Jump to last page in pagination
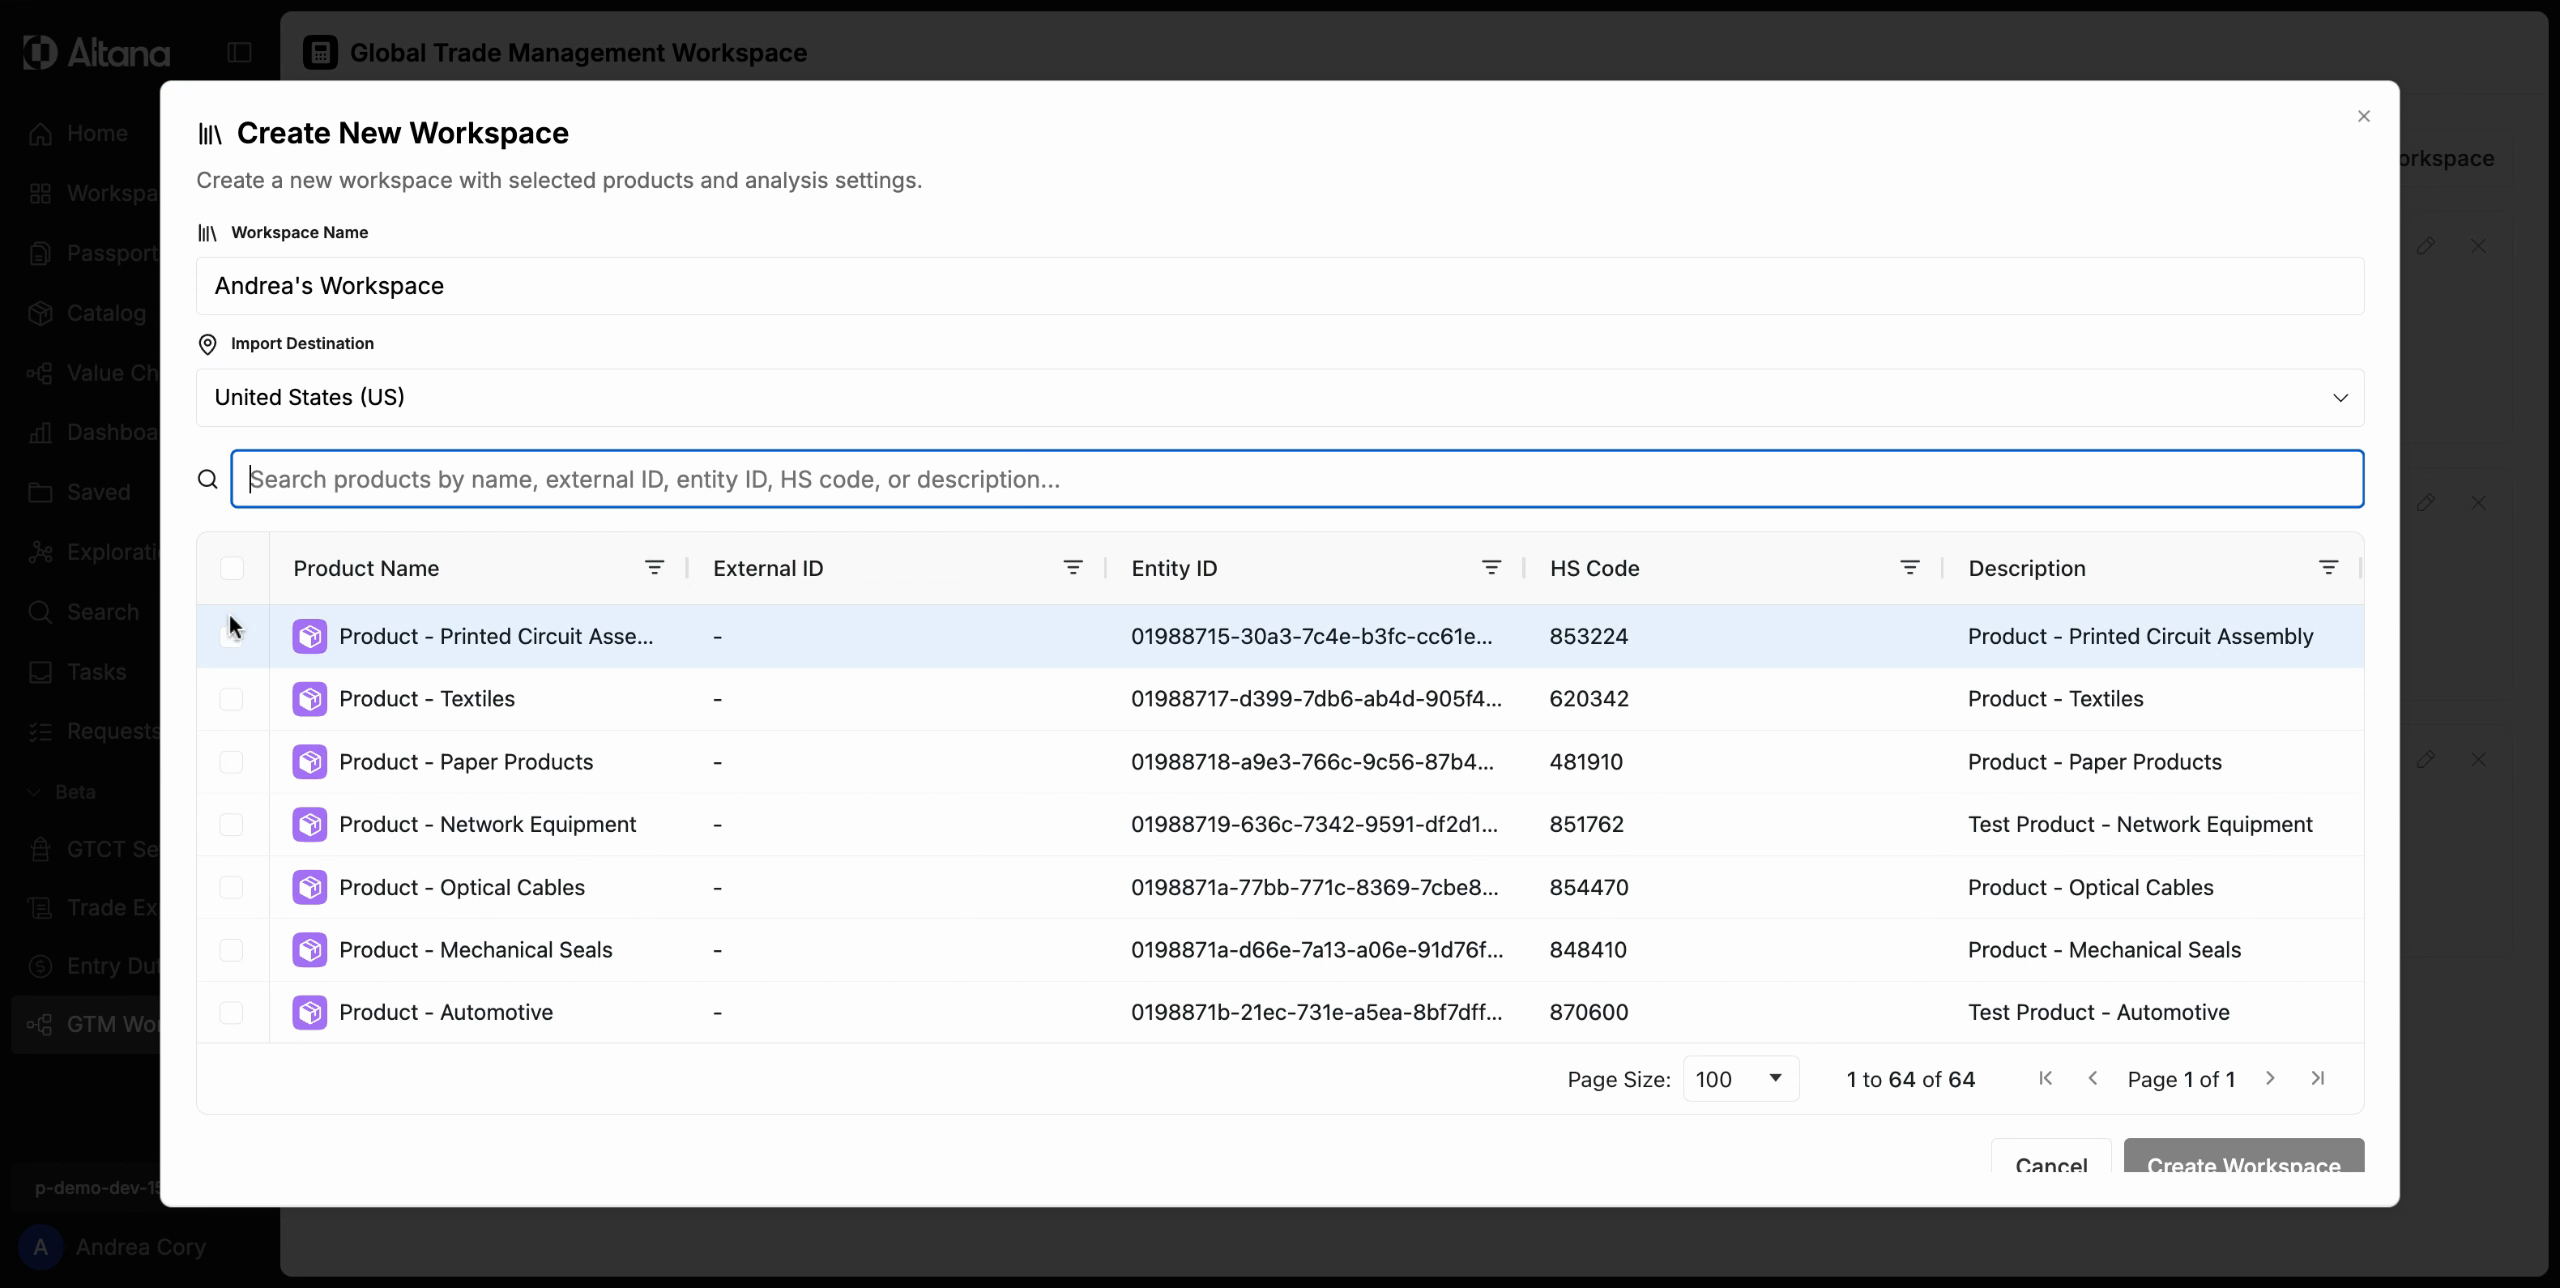 coord(2318,1078)
